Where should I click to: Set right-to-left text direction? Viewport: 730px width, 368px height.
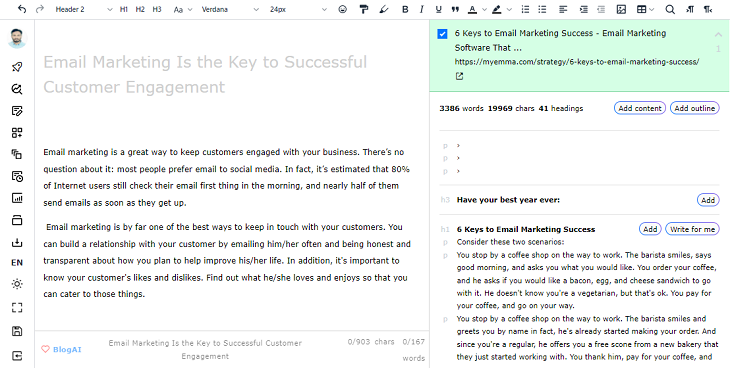click(x=708, y=9)
